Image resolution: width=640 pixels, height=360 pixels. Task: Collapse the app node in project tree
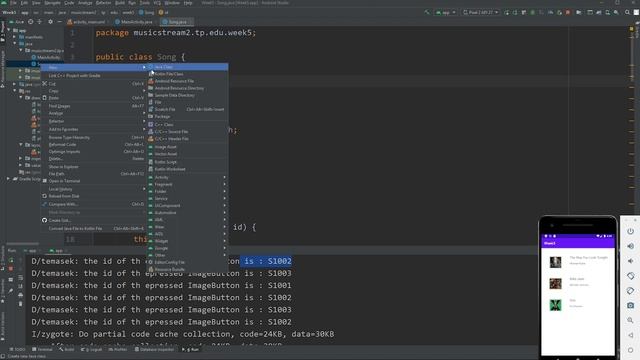[9, 30]
